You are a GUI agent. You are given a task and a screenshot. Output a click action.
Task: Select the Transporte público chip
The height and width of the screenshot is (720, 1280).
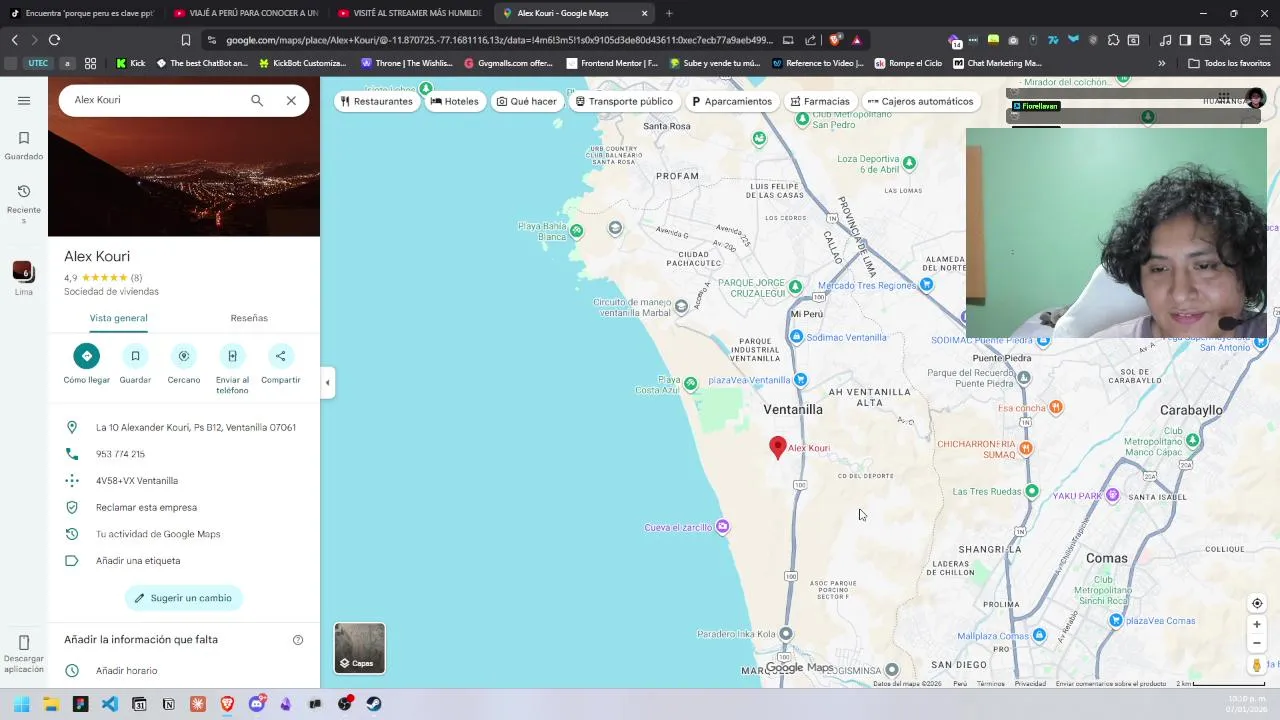coord(624,101)
